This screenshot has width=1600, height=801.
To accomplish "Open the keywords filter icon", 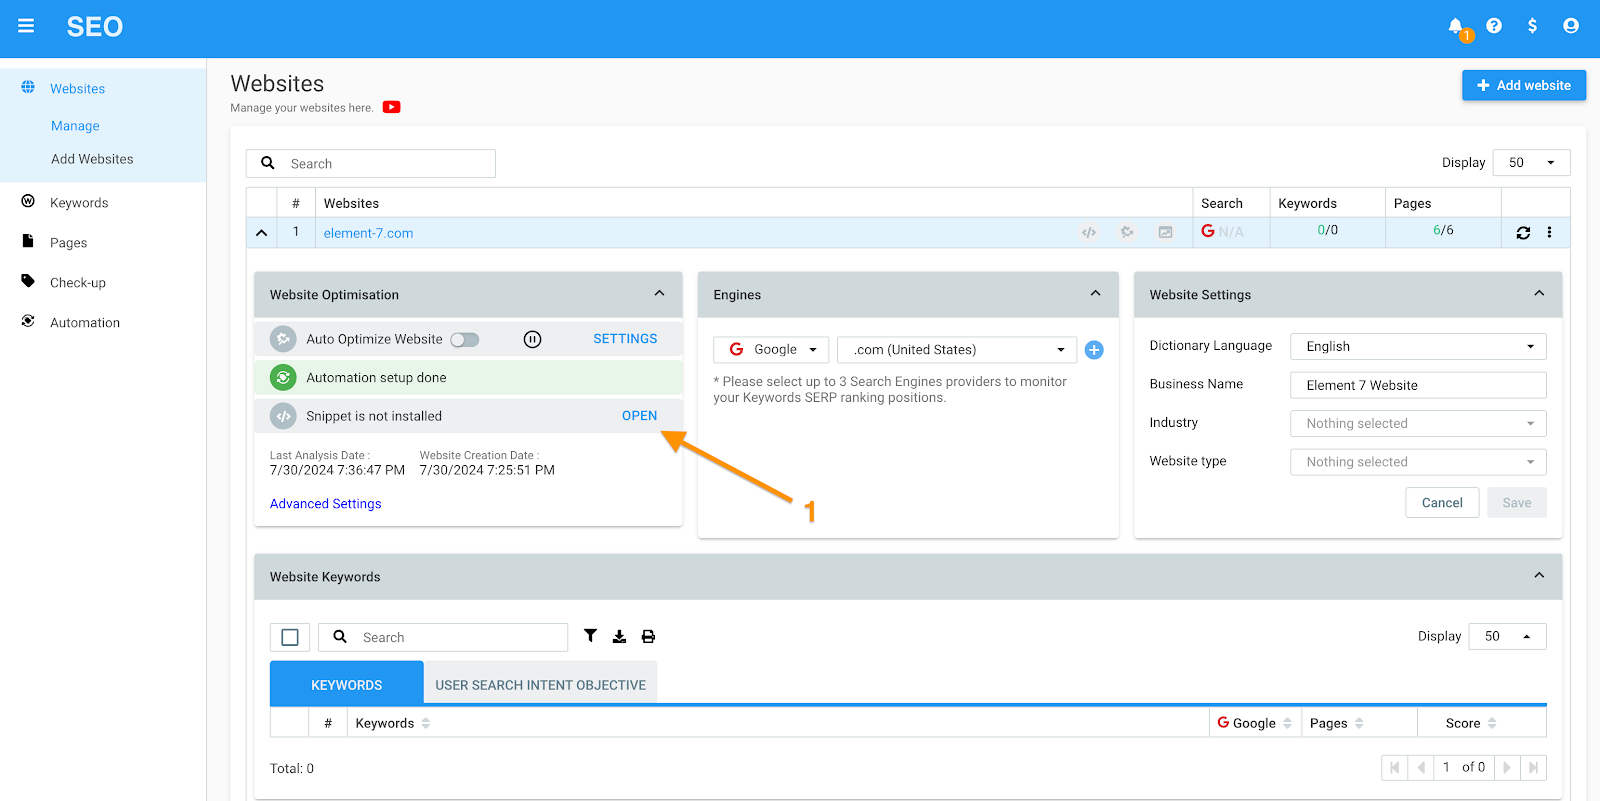I will pos(591,636).
